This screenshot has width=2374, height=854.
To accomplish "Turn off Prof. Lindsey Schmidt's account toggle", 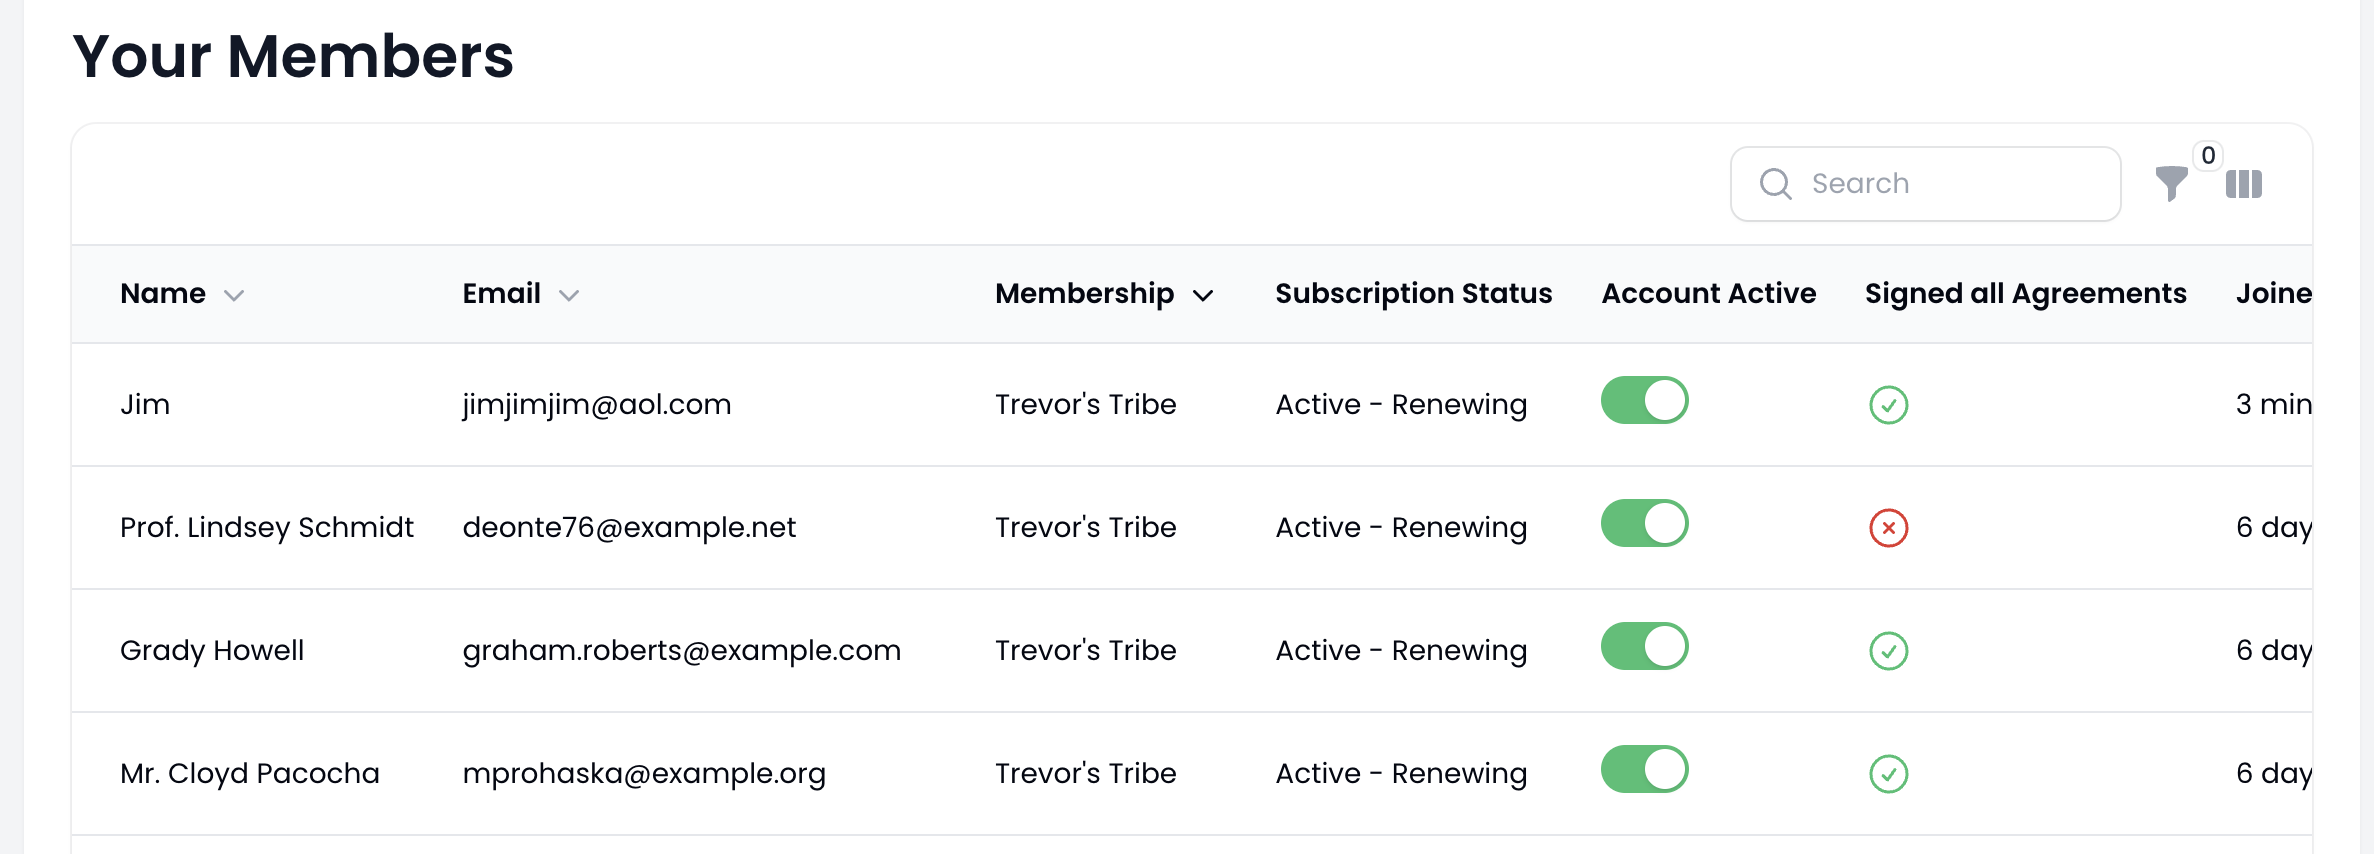I will click(x=1644, y=524).
